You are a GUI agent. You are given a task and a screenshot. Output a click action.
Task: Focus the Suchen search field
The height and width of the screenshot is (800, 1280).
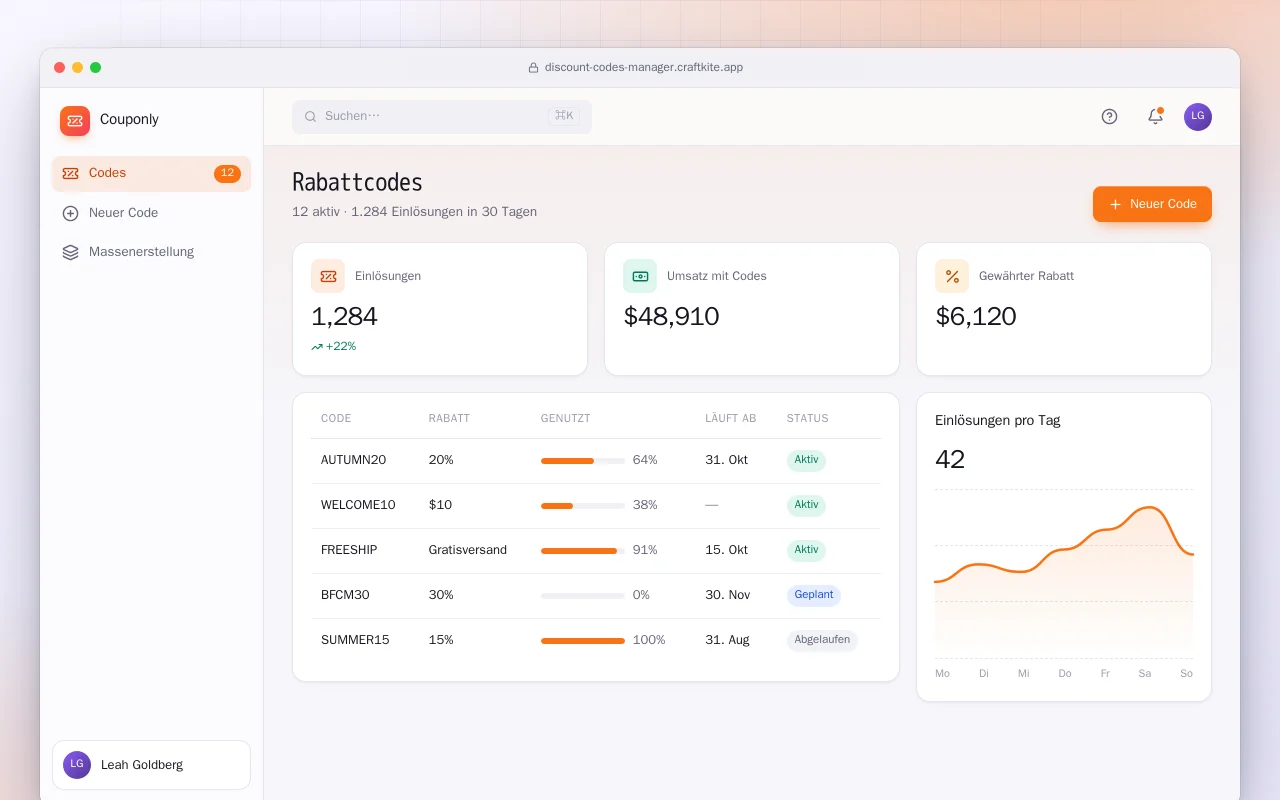point(442,116)
